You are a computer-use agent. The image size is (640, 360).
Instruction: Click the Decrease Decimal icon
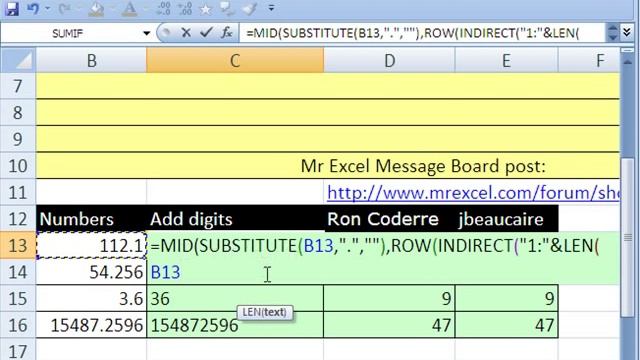click(185, 9)
